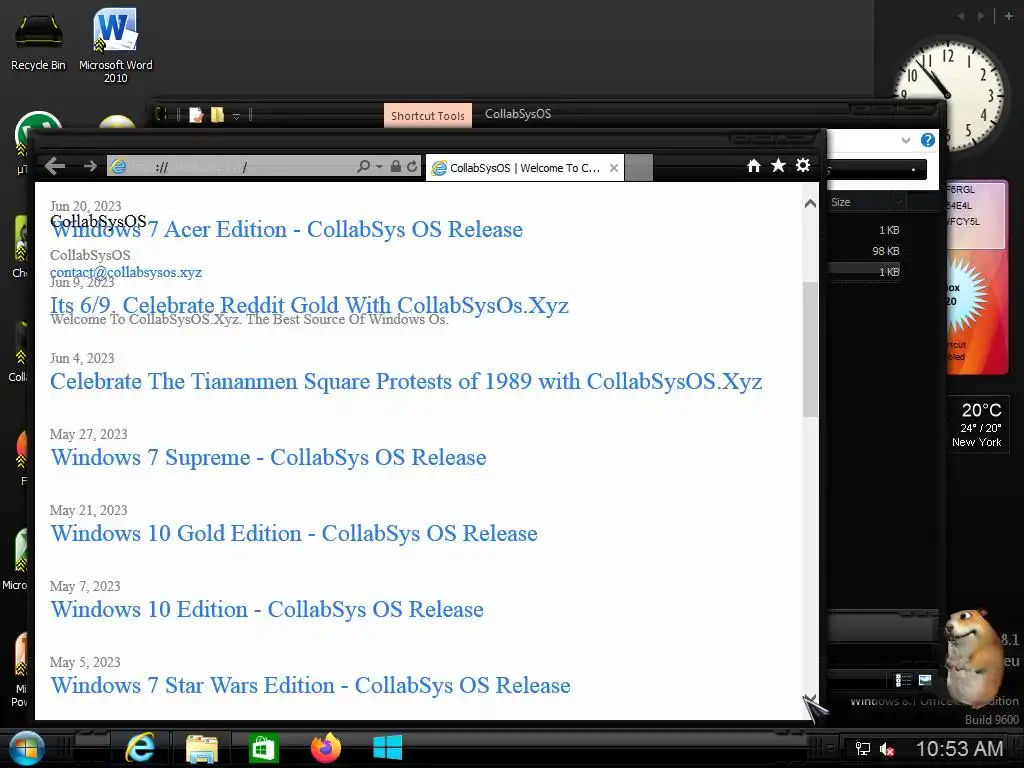The image size is (1024, 768).
Task: Click the page scrollbar up arrow
Action: click(x=810, y=204)
